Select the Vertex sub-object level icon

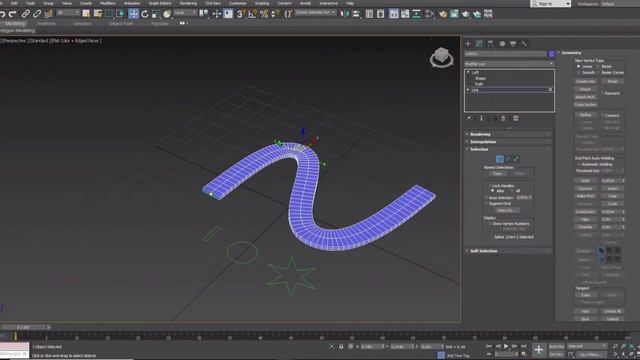coord(500,159)
